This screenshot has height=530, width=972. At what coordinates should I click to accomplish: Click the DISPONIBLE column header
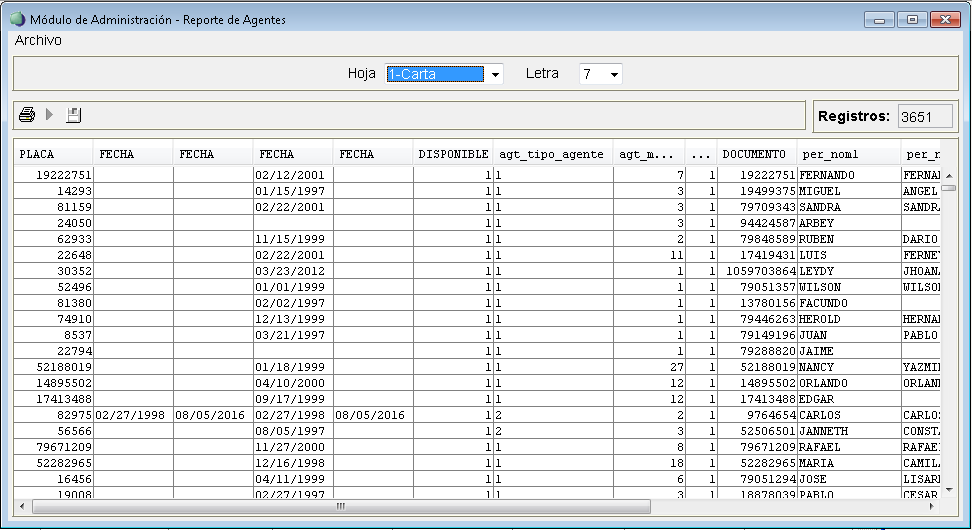(453, 154)
